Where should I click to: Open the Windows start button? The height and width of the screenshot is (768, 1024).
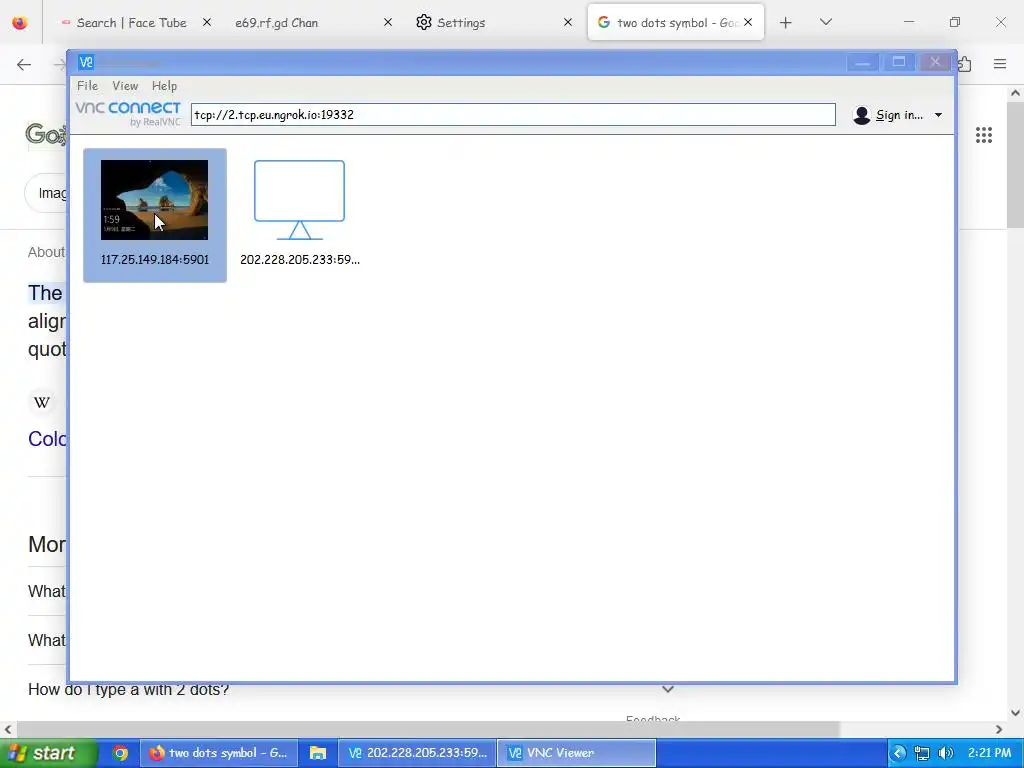[48, 753]
